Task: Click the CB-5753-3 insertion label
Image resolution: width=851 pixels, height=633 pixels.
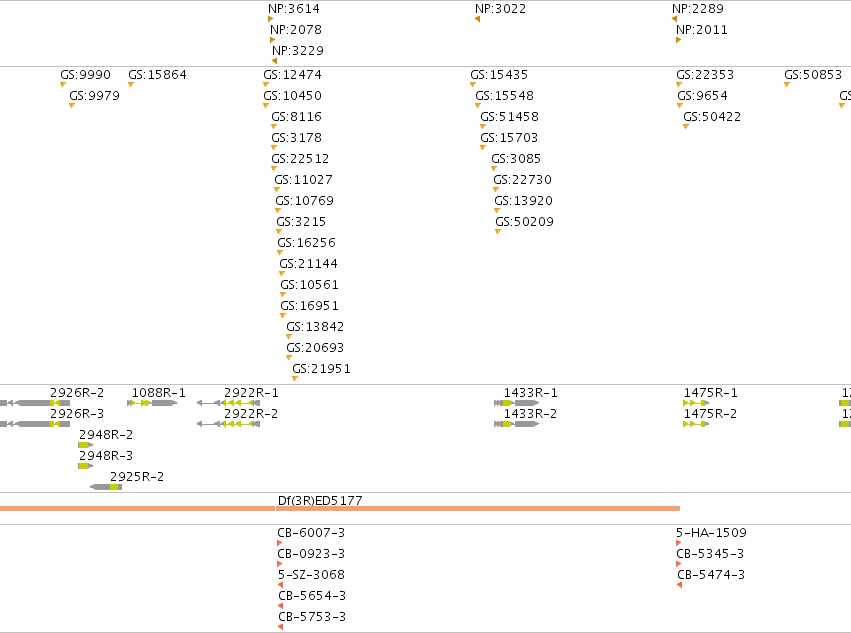Action: point(312,617)
